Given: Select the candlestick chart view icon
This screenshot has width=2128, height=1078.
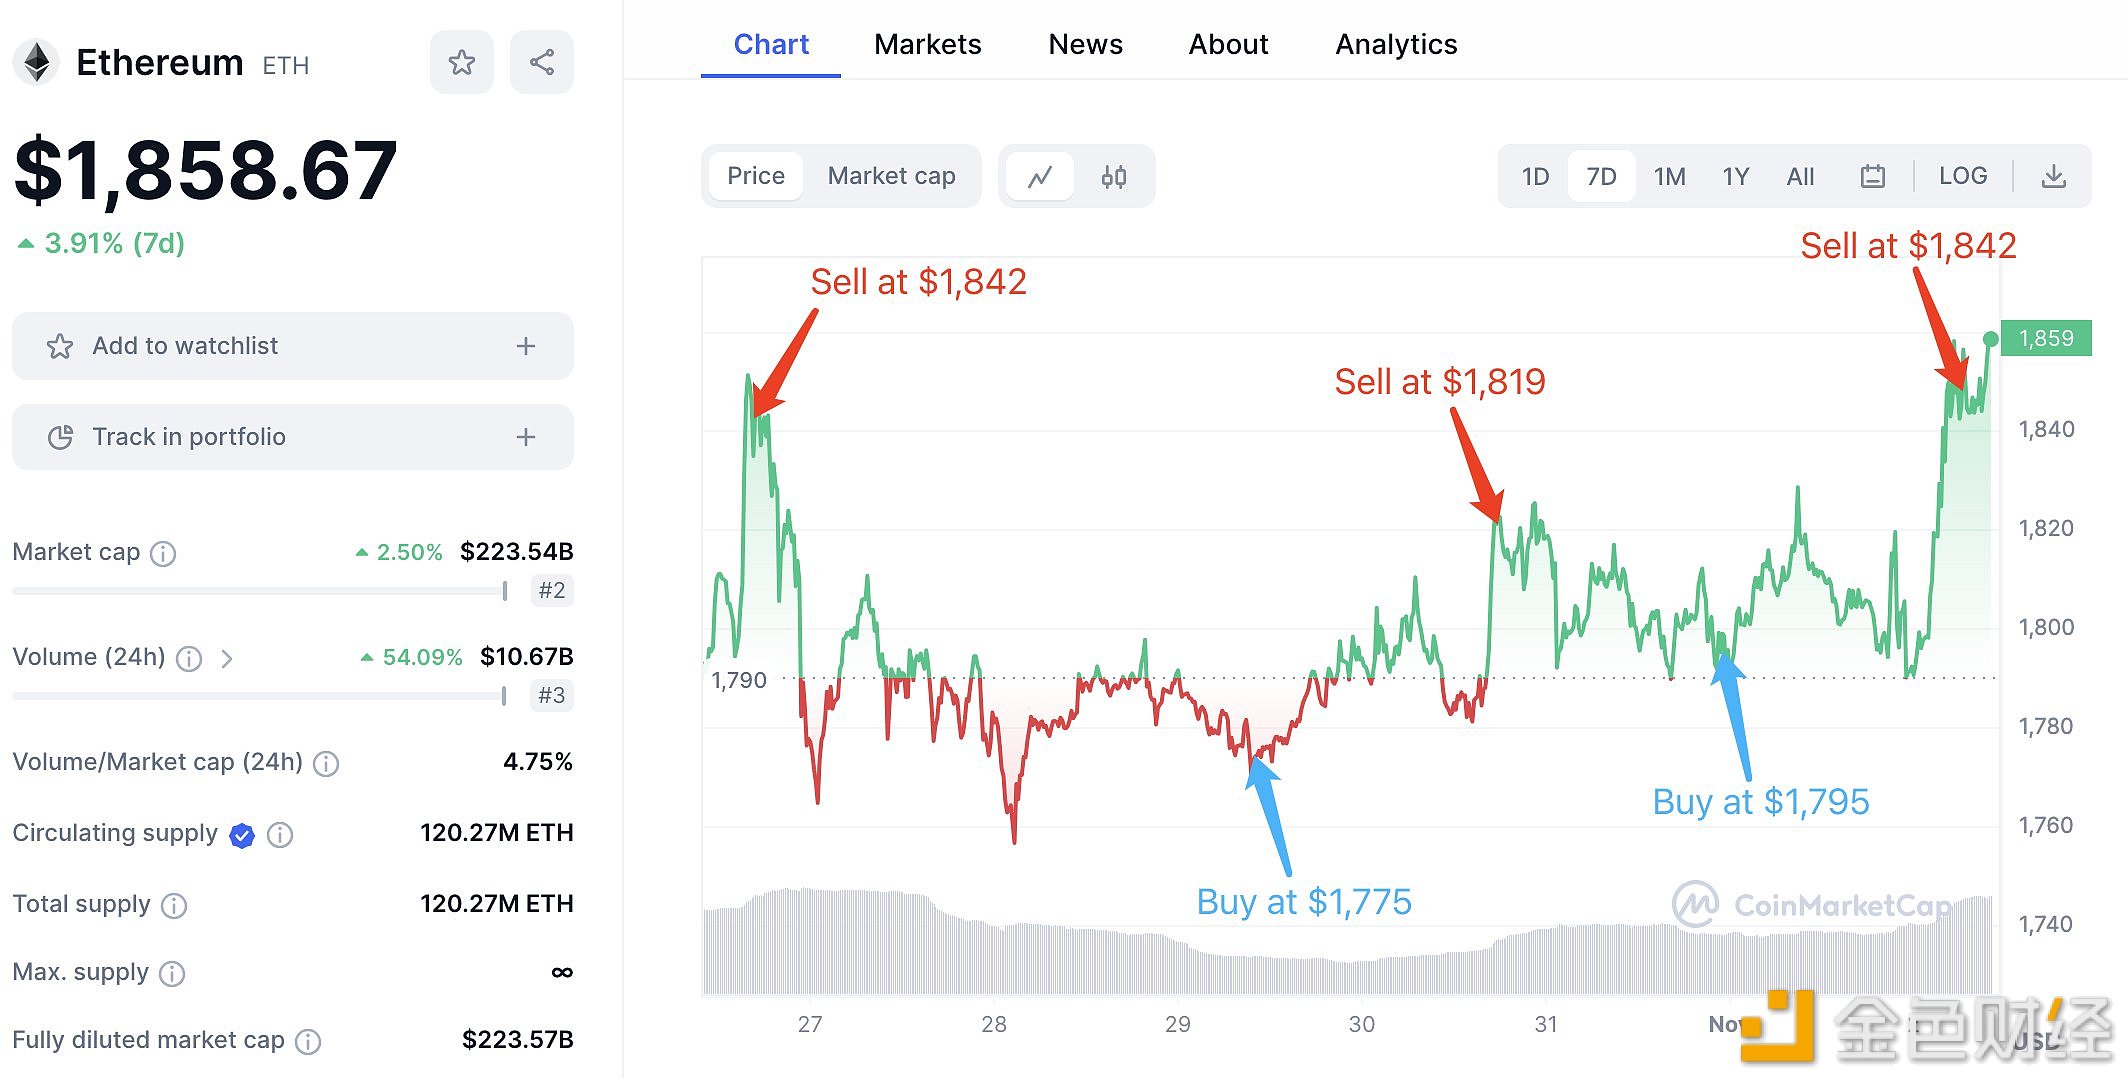Looking at the screenshot, I should coord(1114,177).
